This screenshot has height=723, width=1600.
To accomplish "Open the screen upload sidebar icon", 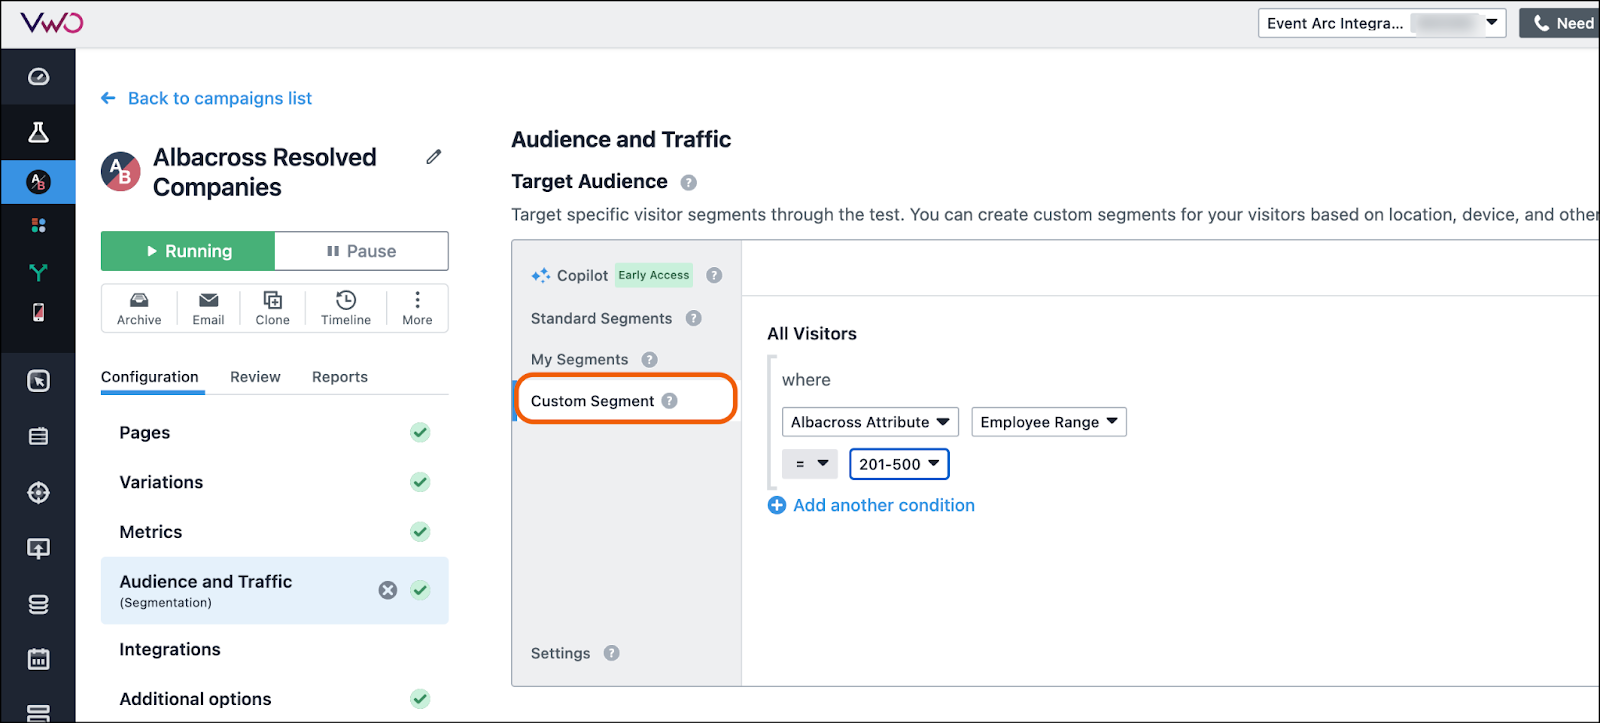I will [38, 548].
